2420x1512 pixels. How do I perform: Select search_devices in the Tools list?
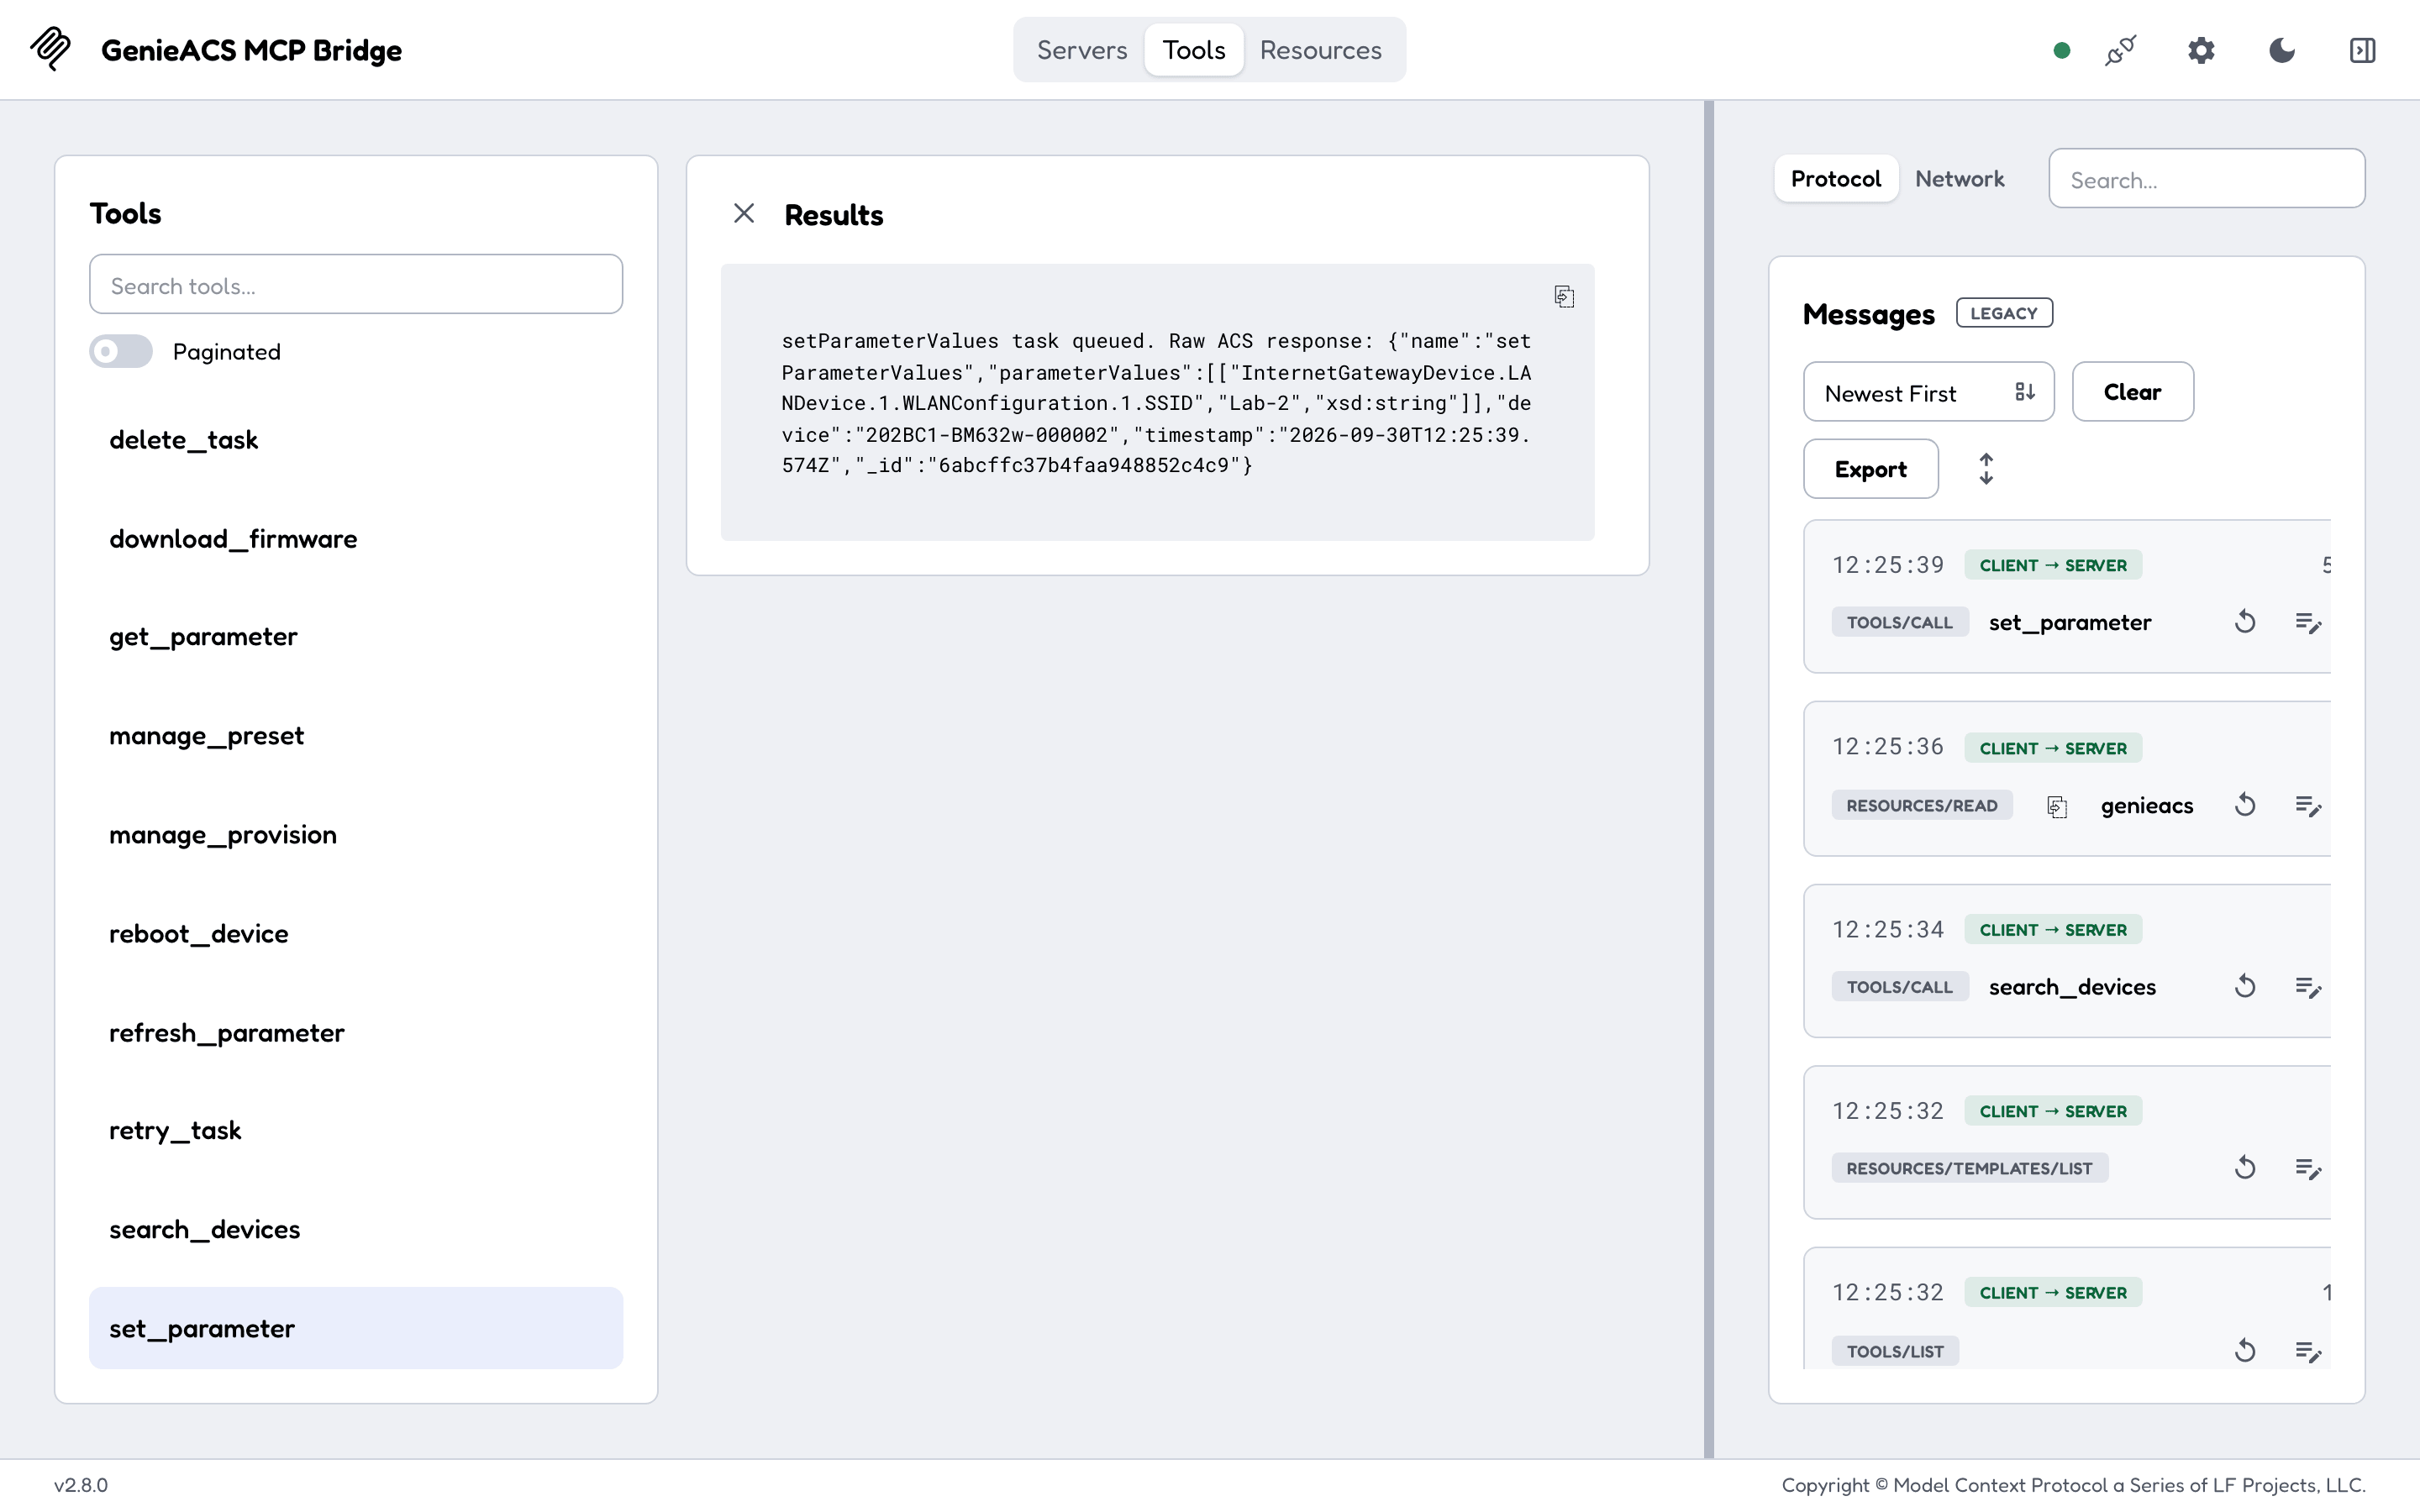tap(356, 1230)
